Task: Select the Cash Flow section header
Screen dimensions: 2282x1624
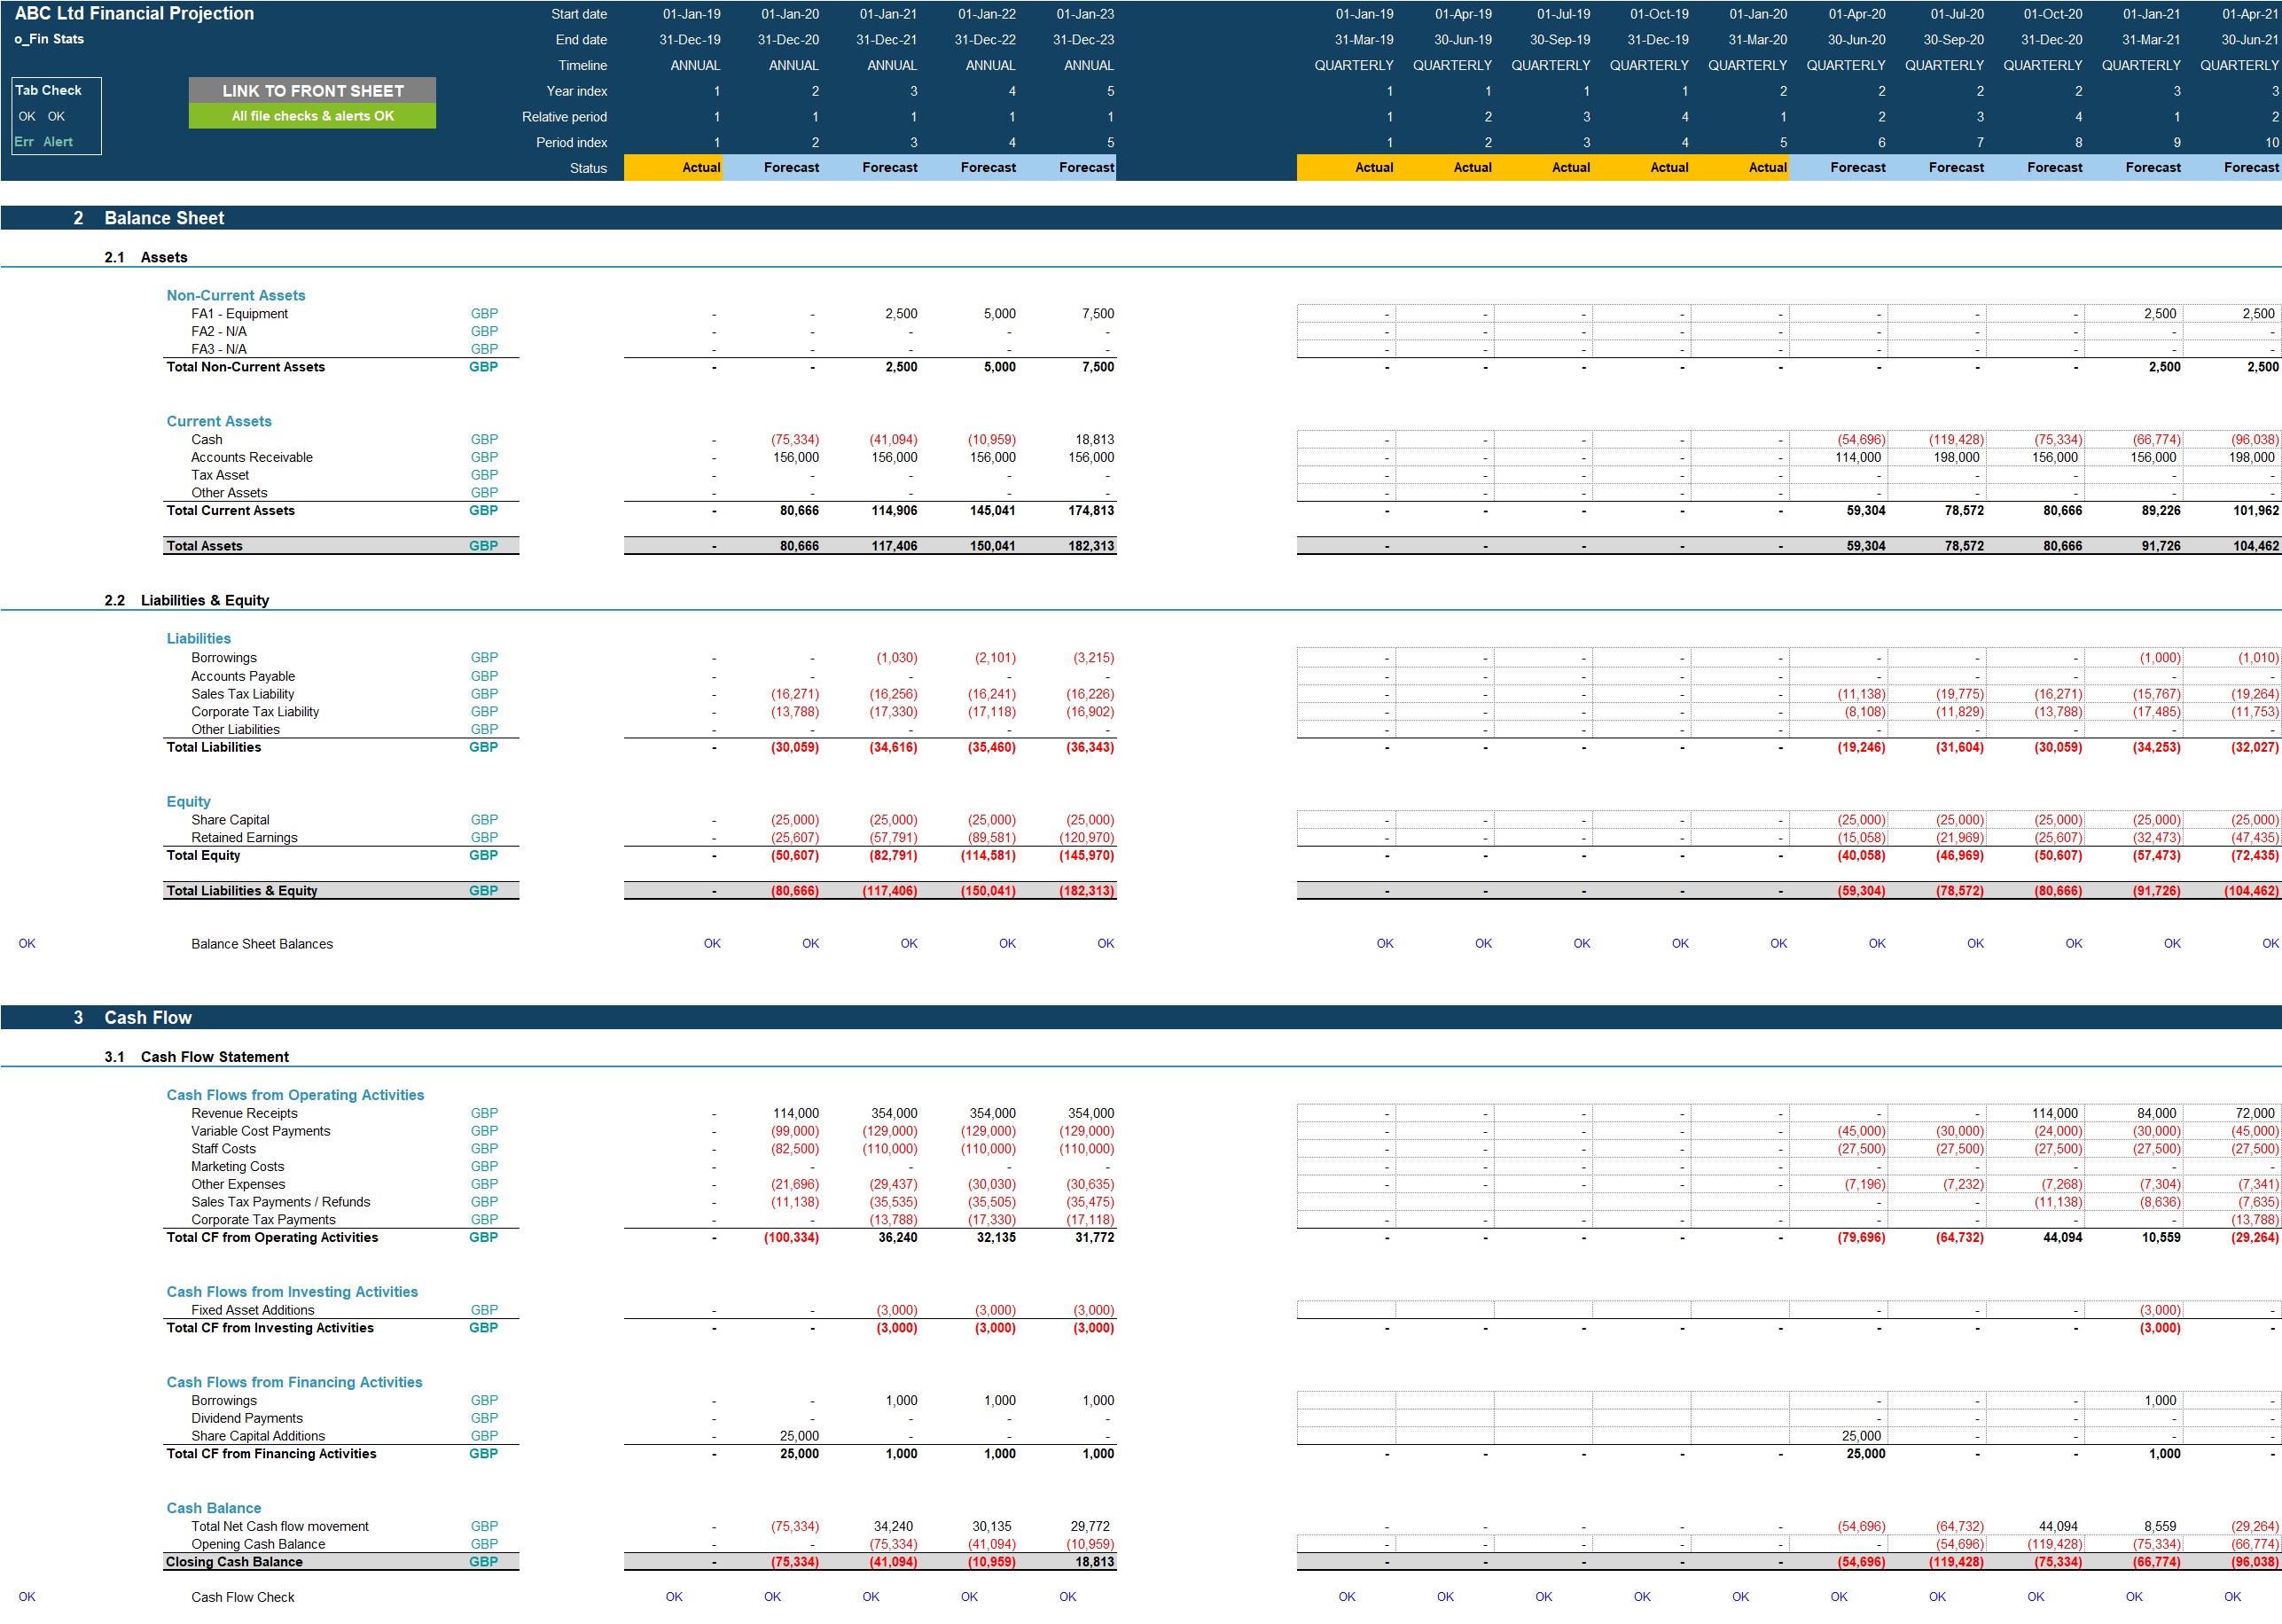Action: point(148,1018)
